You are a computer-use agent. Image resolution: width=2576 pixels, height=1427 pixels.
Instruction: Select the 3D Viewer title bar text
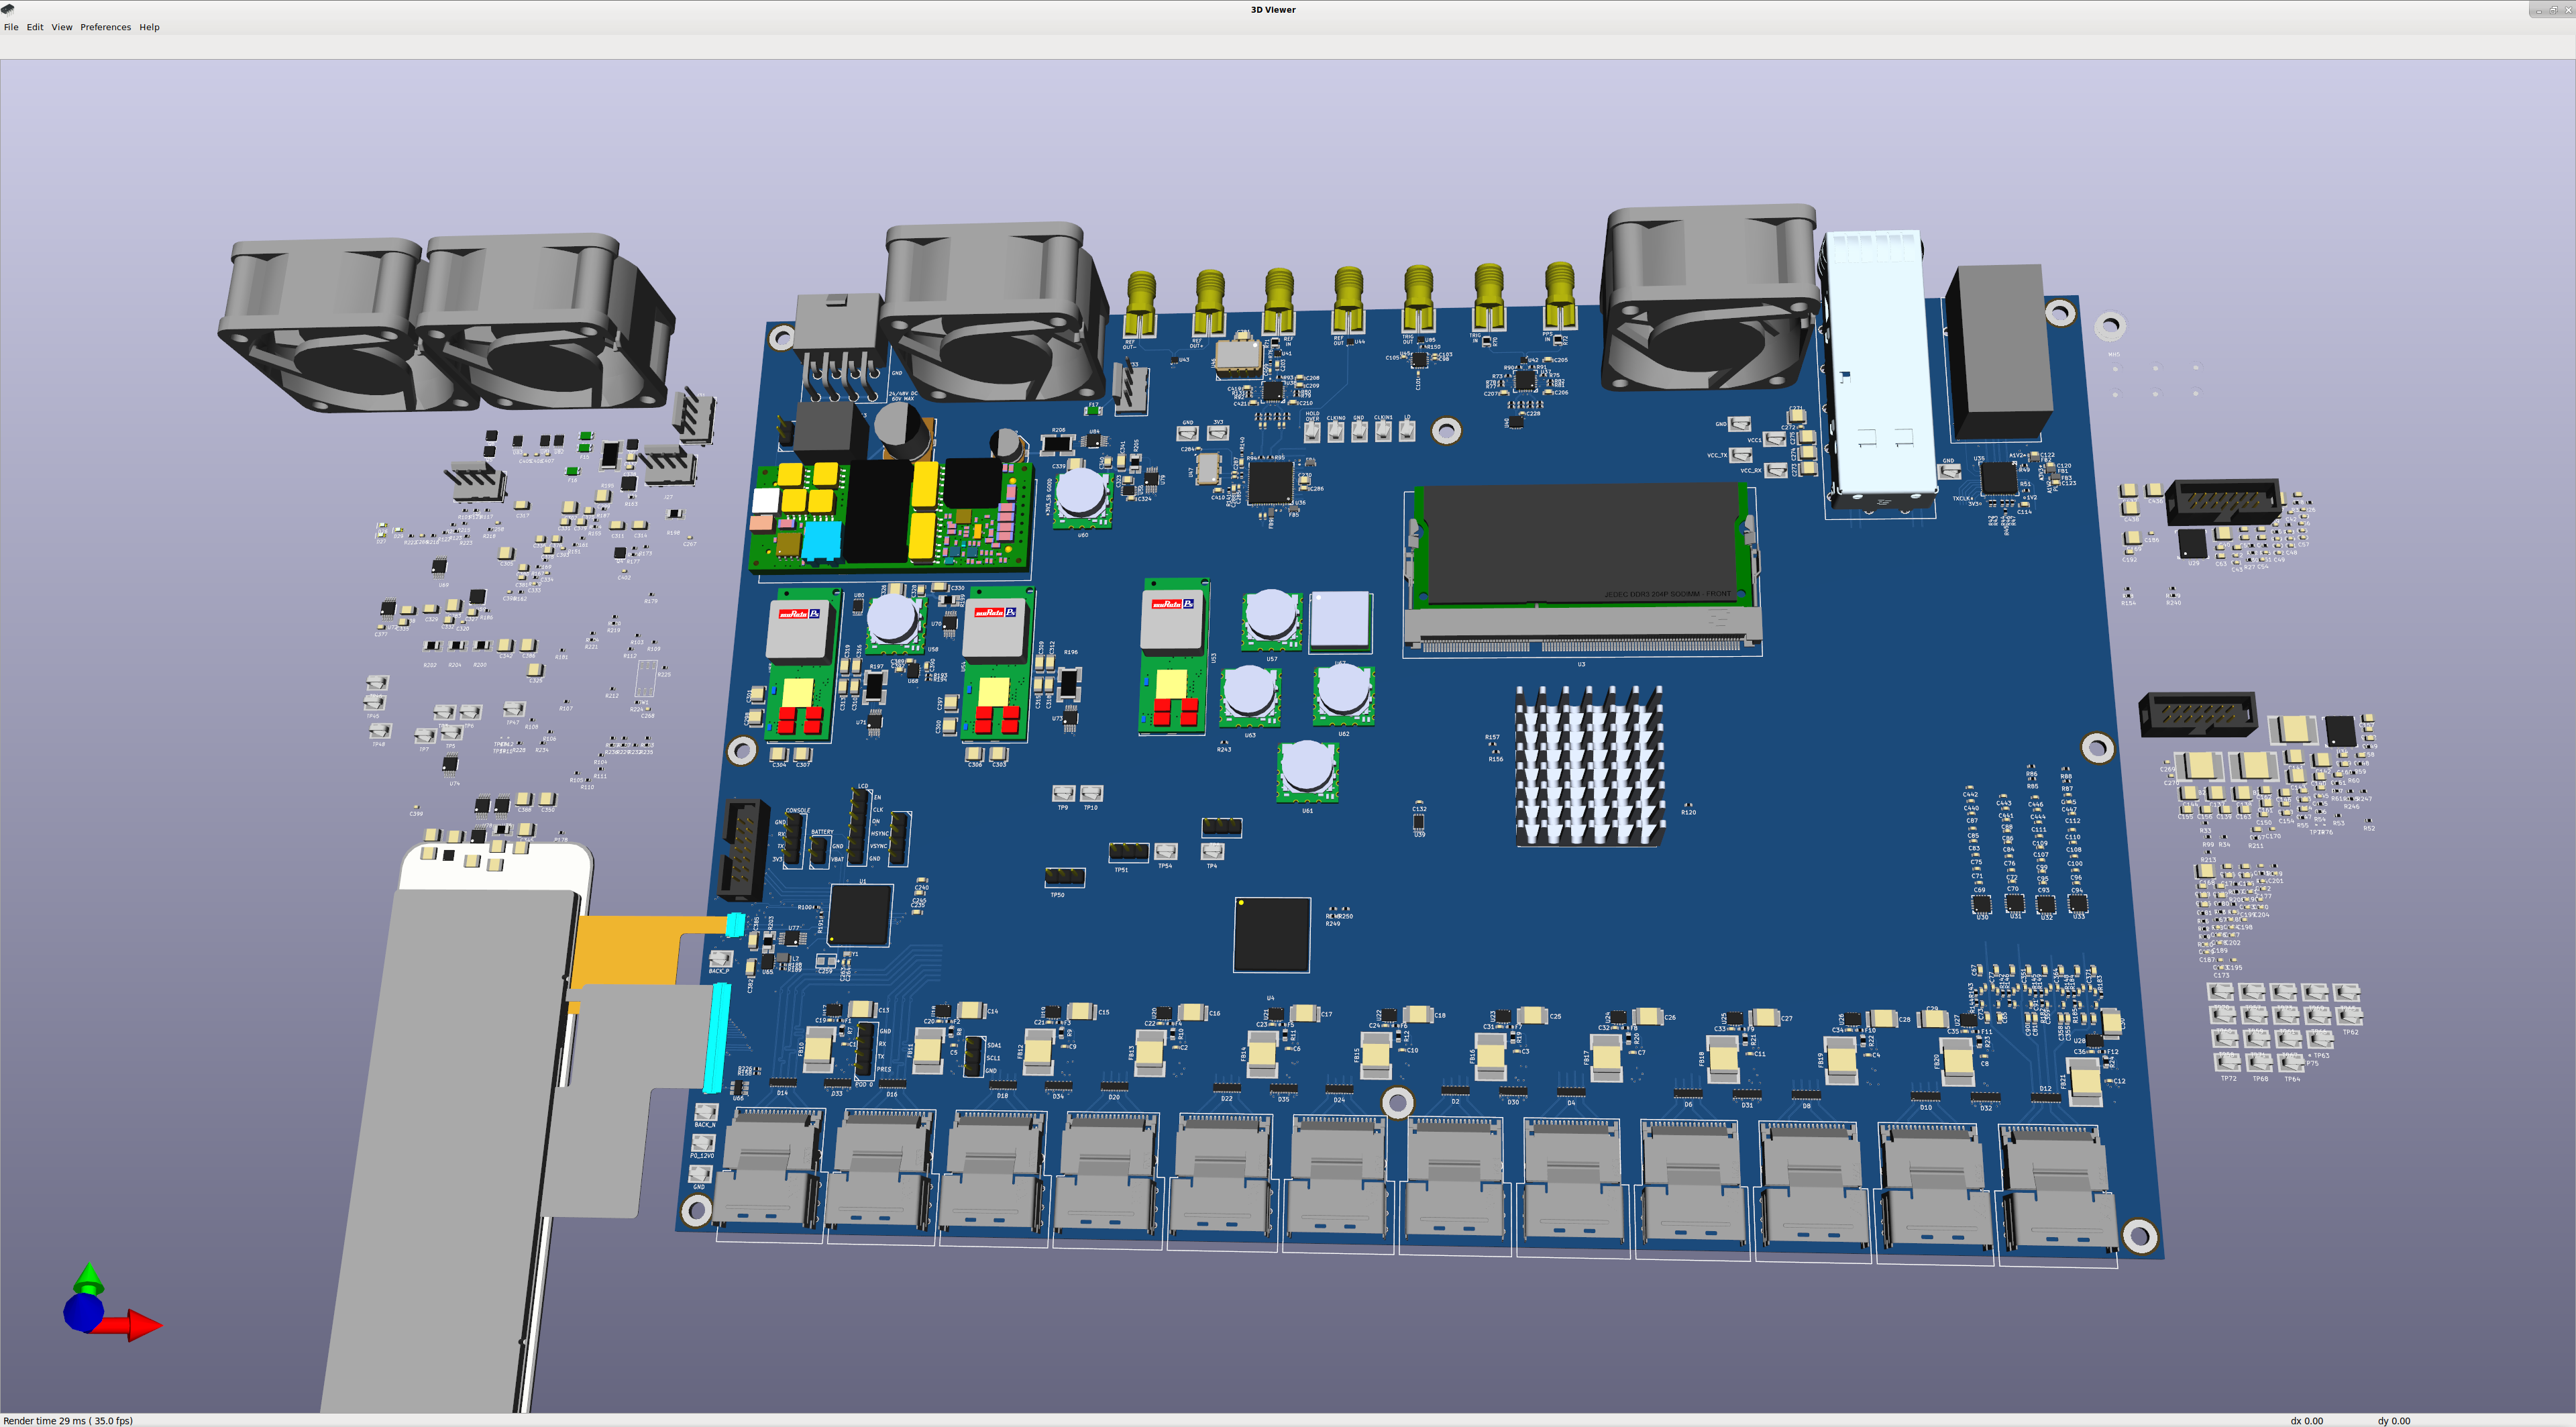click(1273, 9)
